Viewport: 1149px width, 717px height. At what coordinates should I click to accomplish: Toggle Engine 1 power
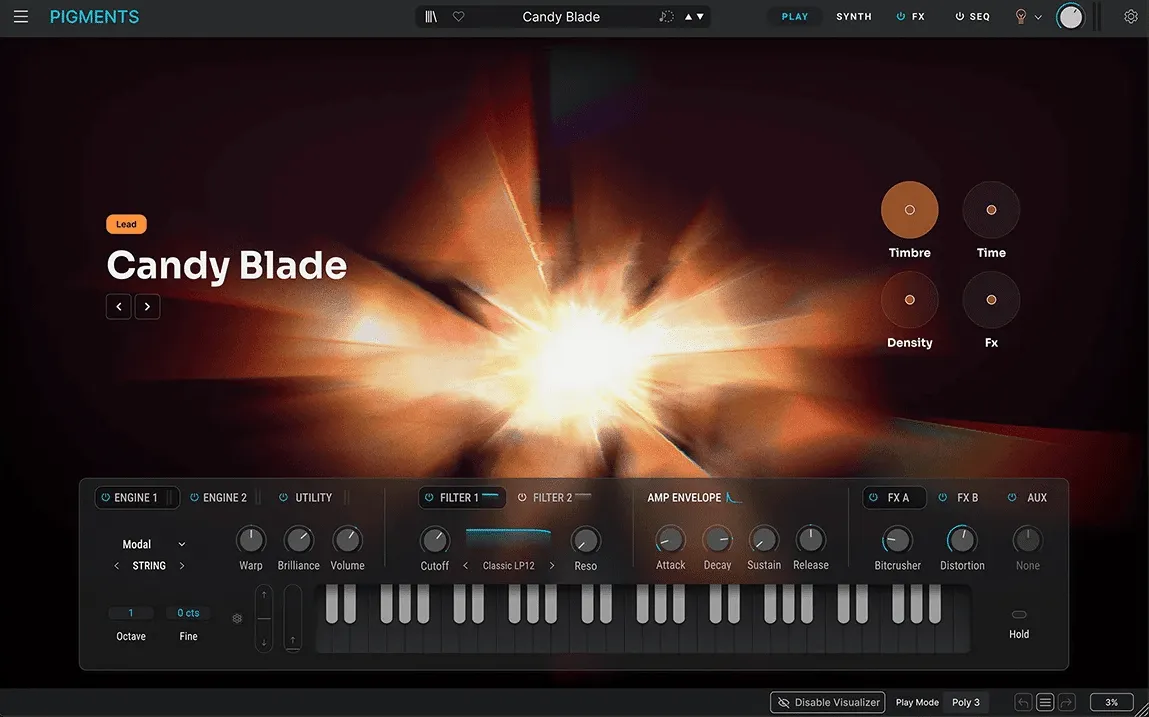pyautogui.click(x=106, y=498)
